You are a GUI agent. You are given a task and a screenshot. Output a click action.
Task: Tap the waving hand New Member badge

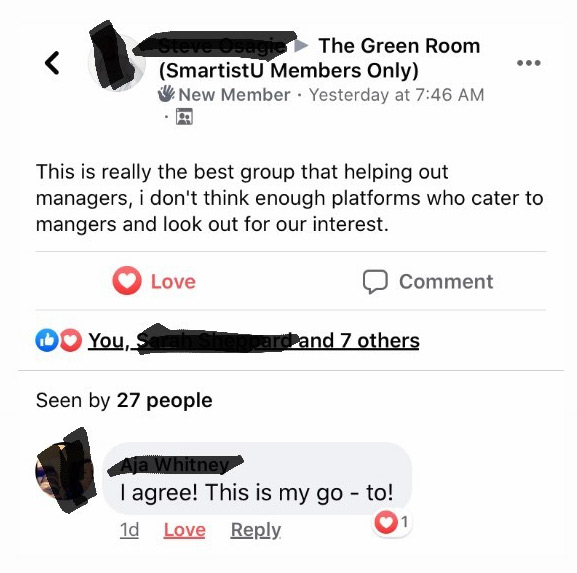[166, 94]
